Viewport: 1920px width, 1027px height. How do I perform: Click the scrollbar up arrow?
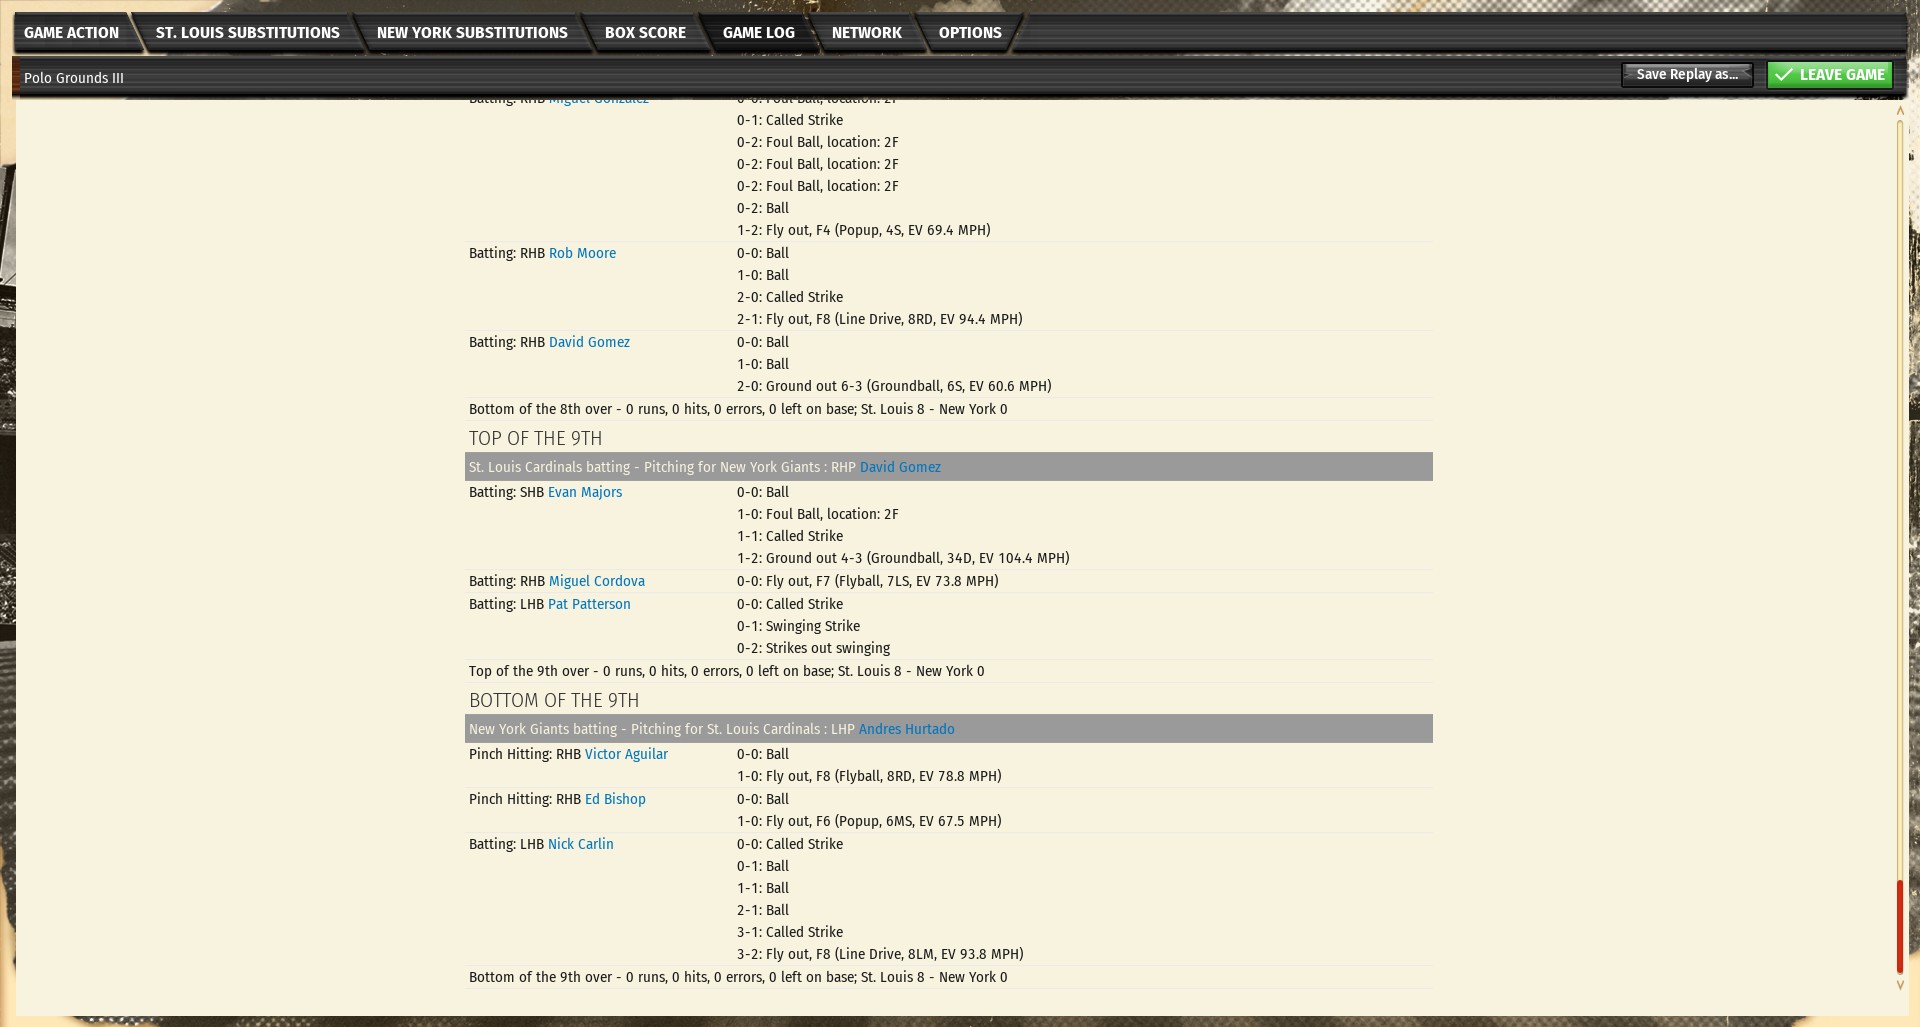coord(1900,110)
